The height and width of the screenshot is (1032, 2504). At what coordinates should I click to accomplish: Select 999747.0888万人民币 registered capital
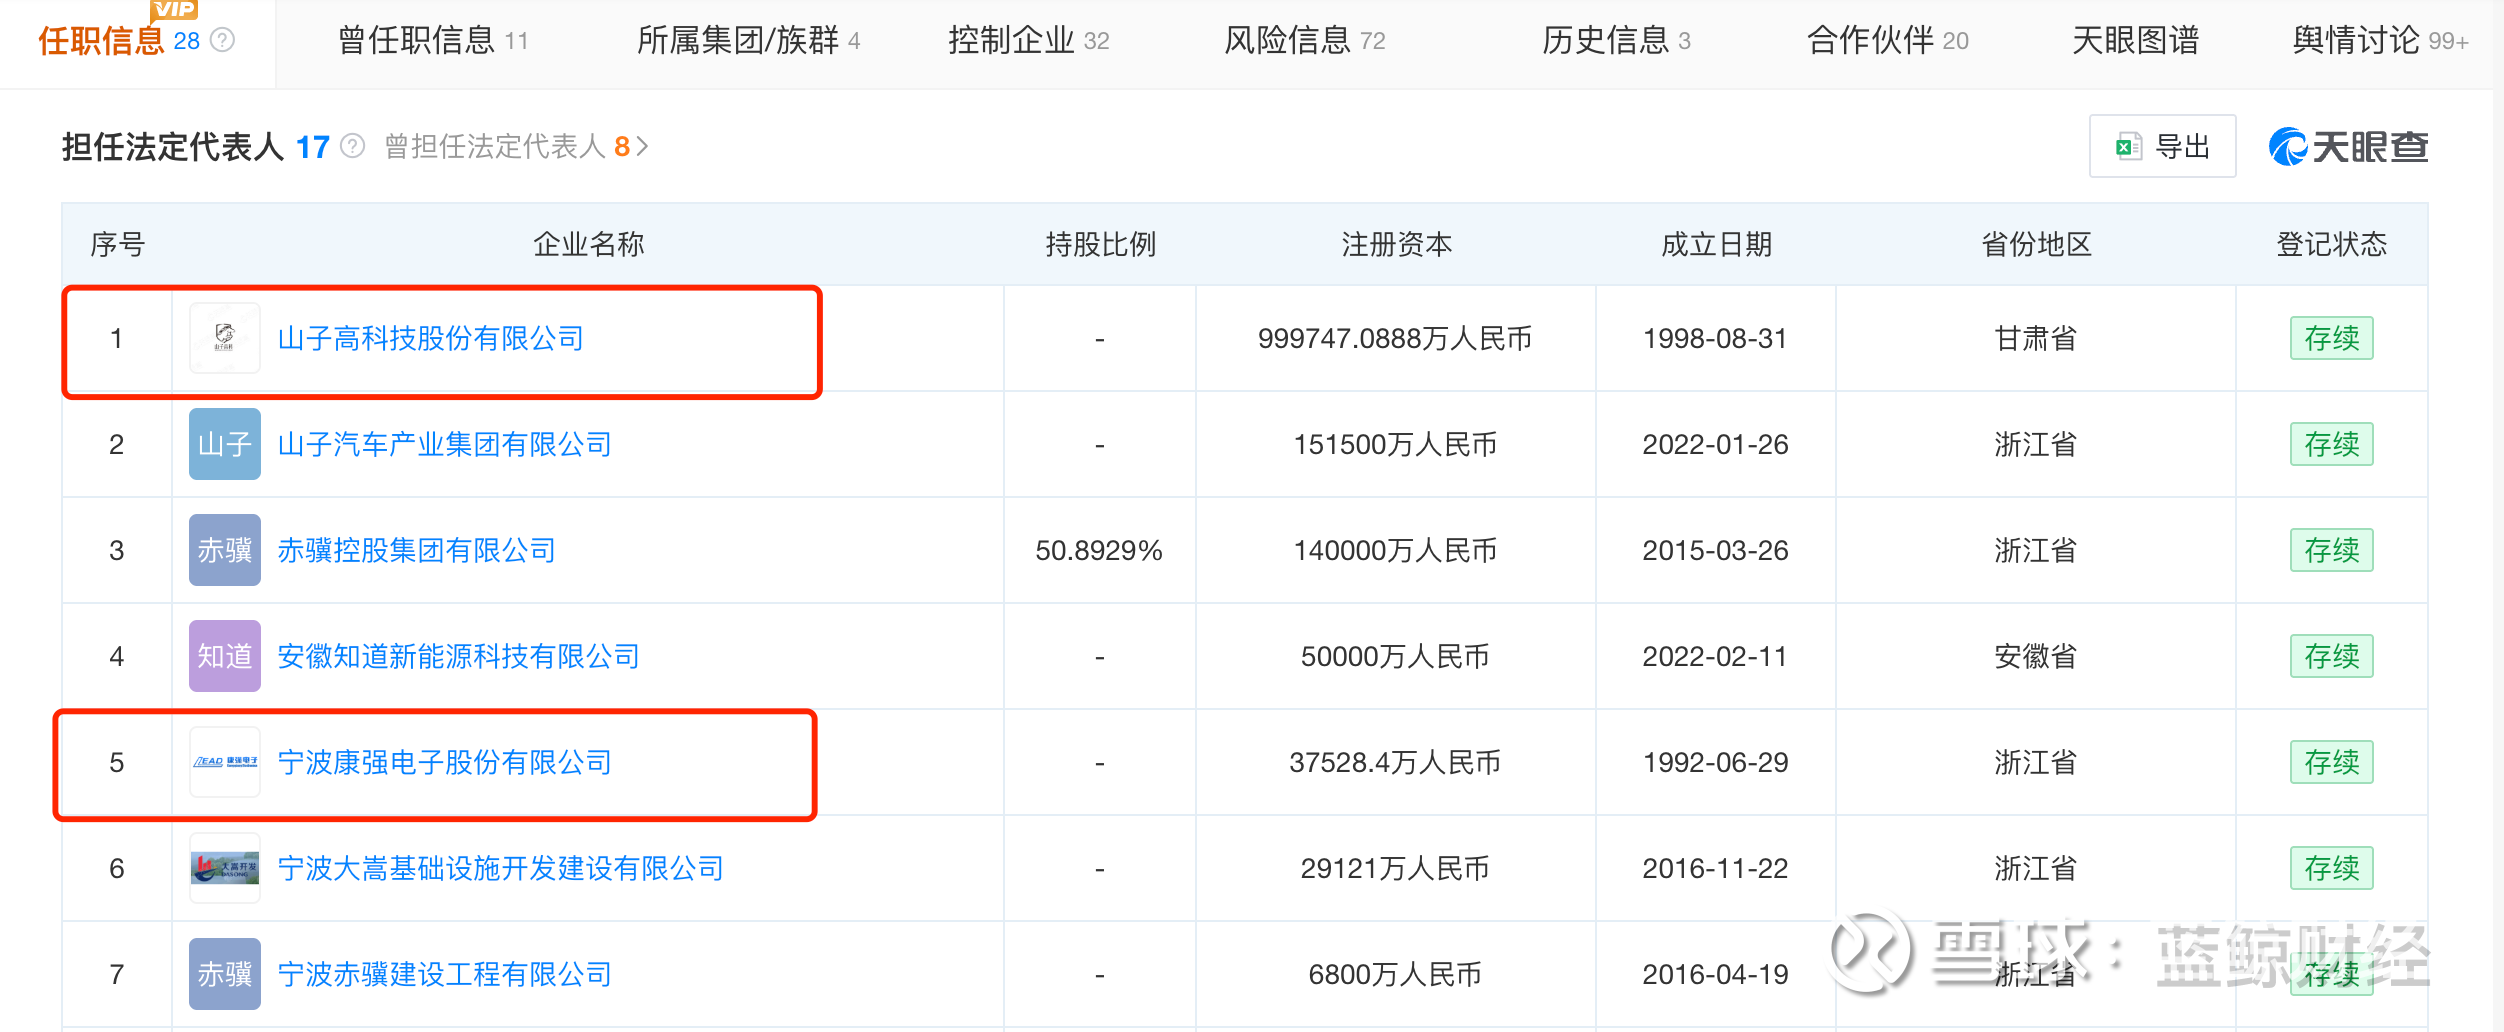click(1395, 338)
